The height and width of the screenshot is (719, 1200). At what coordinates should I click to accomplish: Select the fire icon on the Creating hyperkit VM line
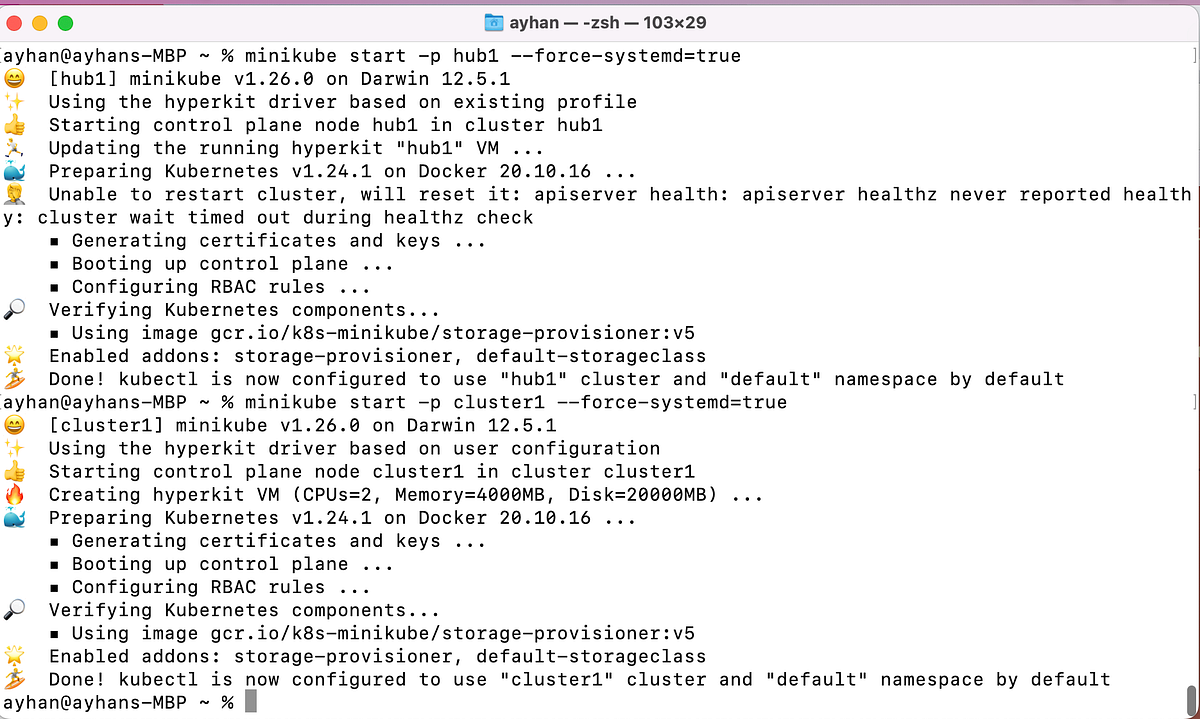tap(13, 494)
